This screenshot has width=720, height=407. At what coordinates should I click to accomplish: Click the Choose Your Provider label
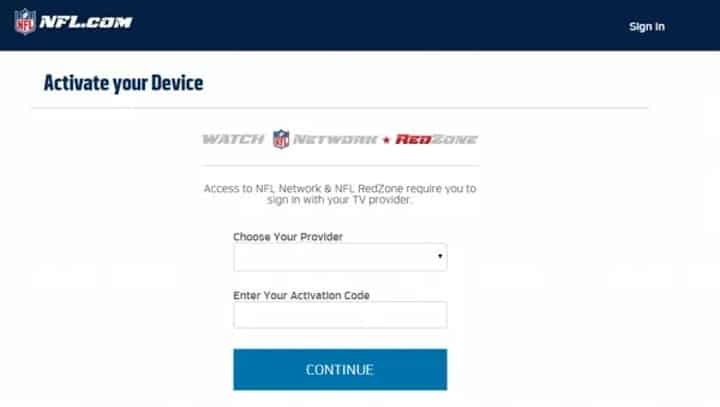pyautogui.click(x=288, y=237)
